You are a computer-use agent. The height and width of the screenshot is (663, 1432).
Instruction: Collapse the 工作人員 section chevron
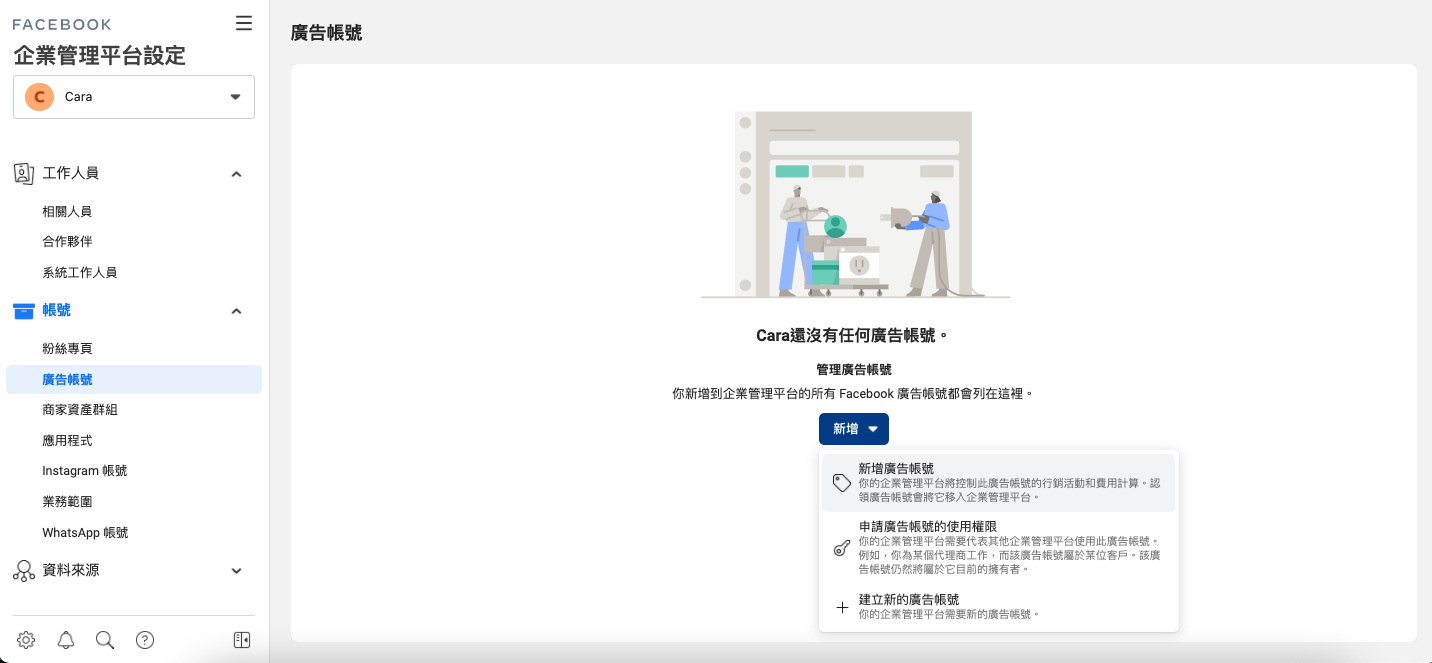236,174
